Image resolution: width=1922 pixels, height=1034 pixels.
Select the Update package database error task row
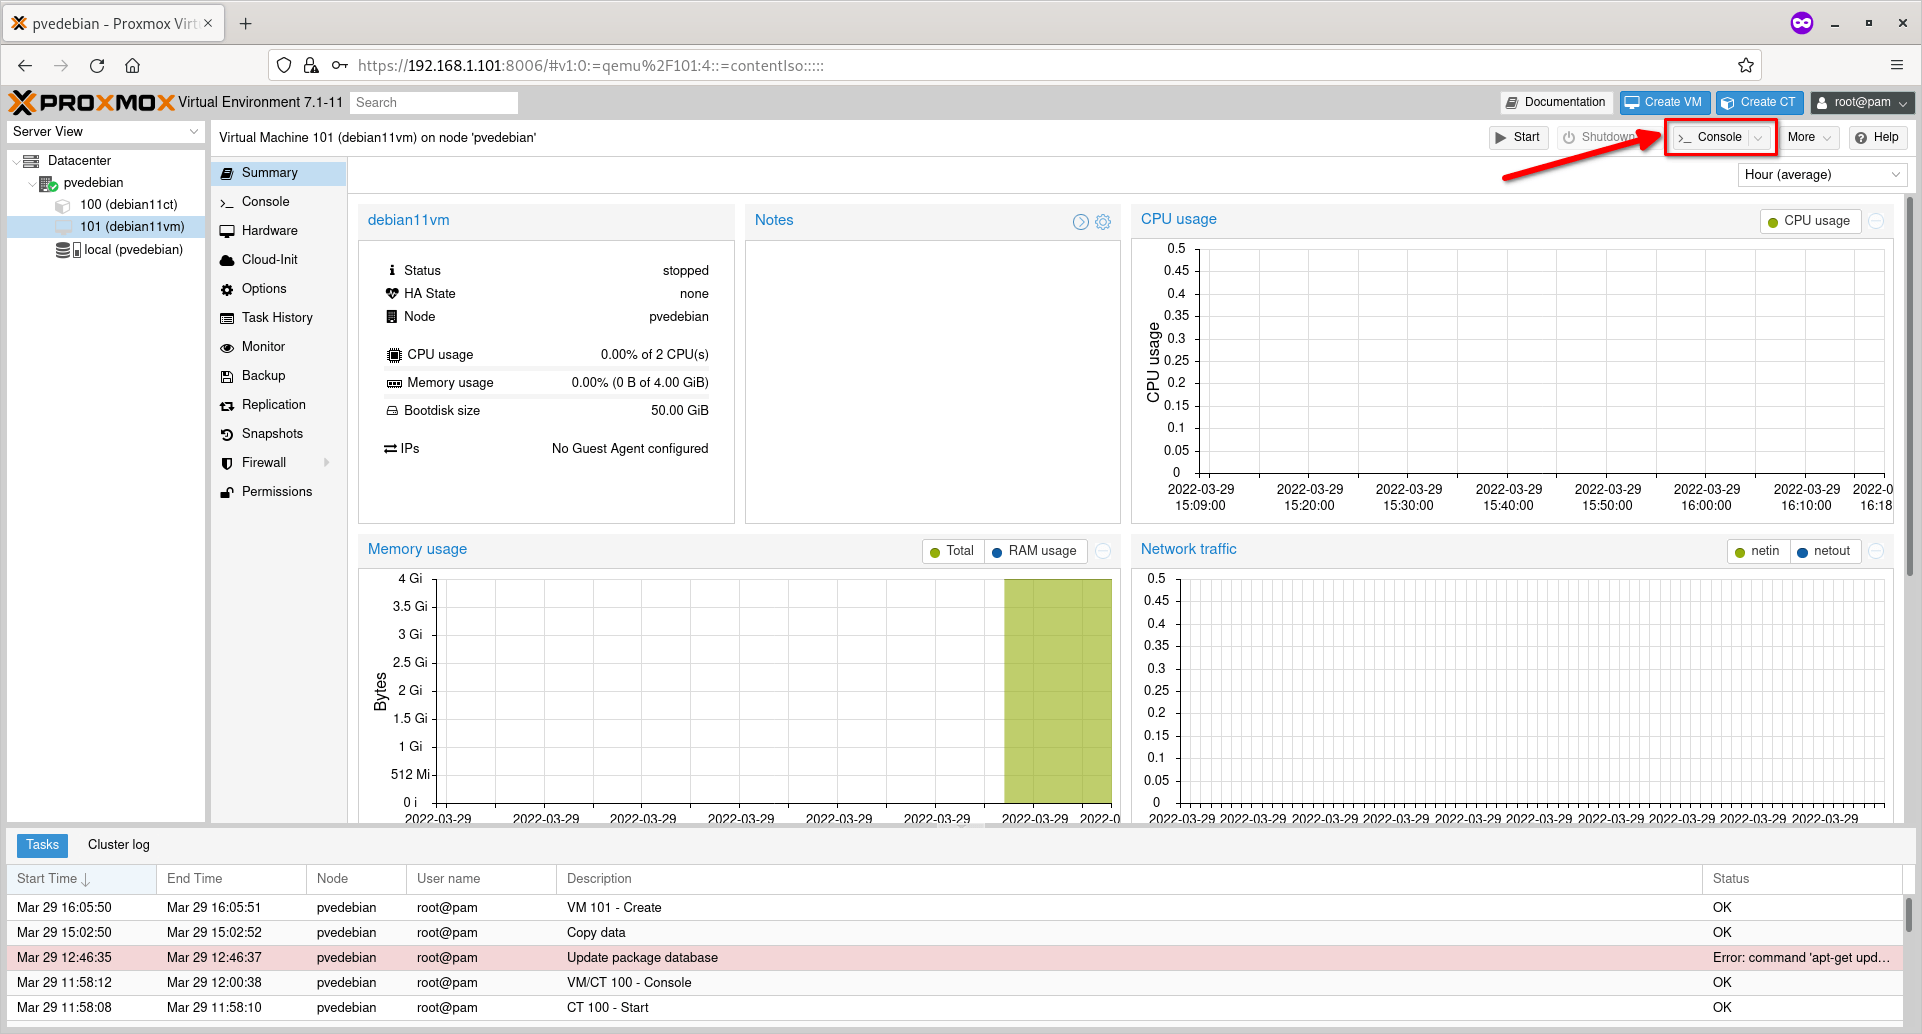pos(955,958)
